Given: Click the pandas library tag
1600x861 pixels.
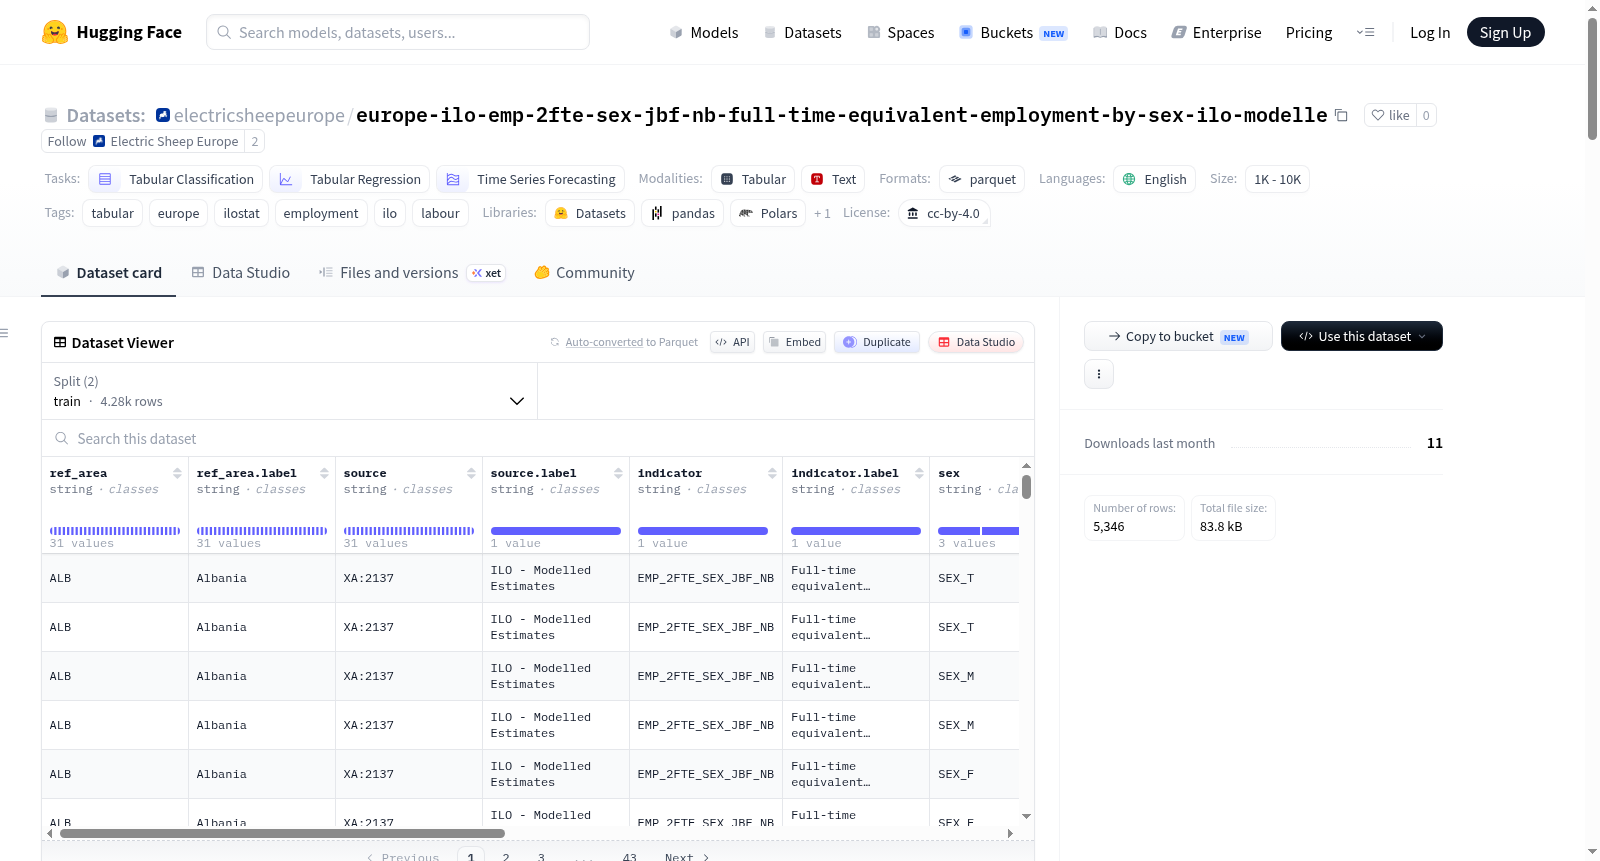Looking at the screenshot, I should [x=683, y=213].
